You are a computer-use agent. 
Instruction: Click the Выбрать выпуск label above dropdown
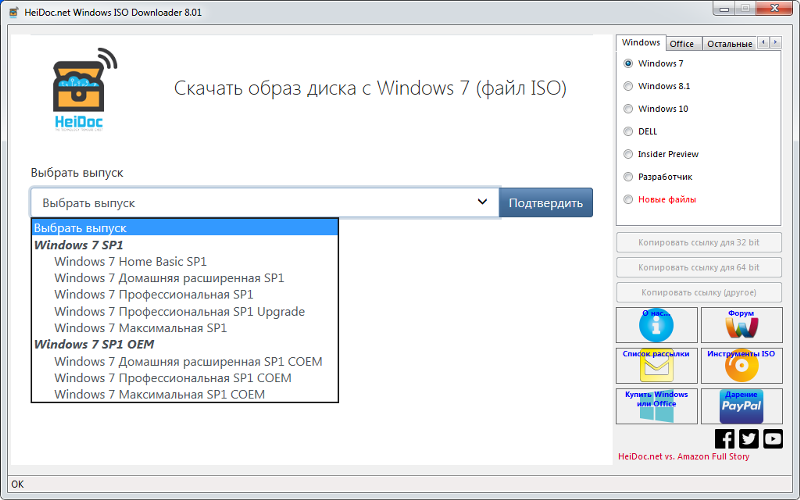coord(77,173)
